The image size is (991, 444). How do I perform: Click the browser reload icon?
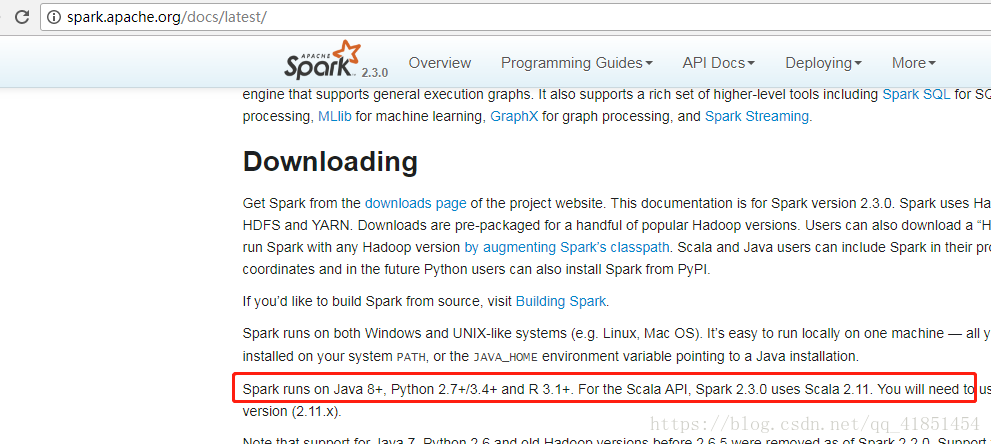pos(22,17)
